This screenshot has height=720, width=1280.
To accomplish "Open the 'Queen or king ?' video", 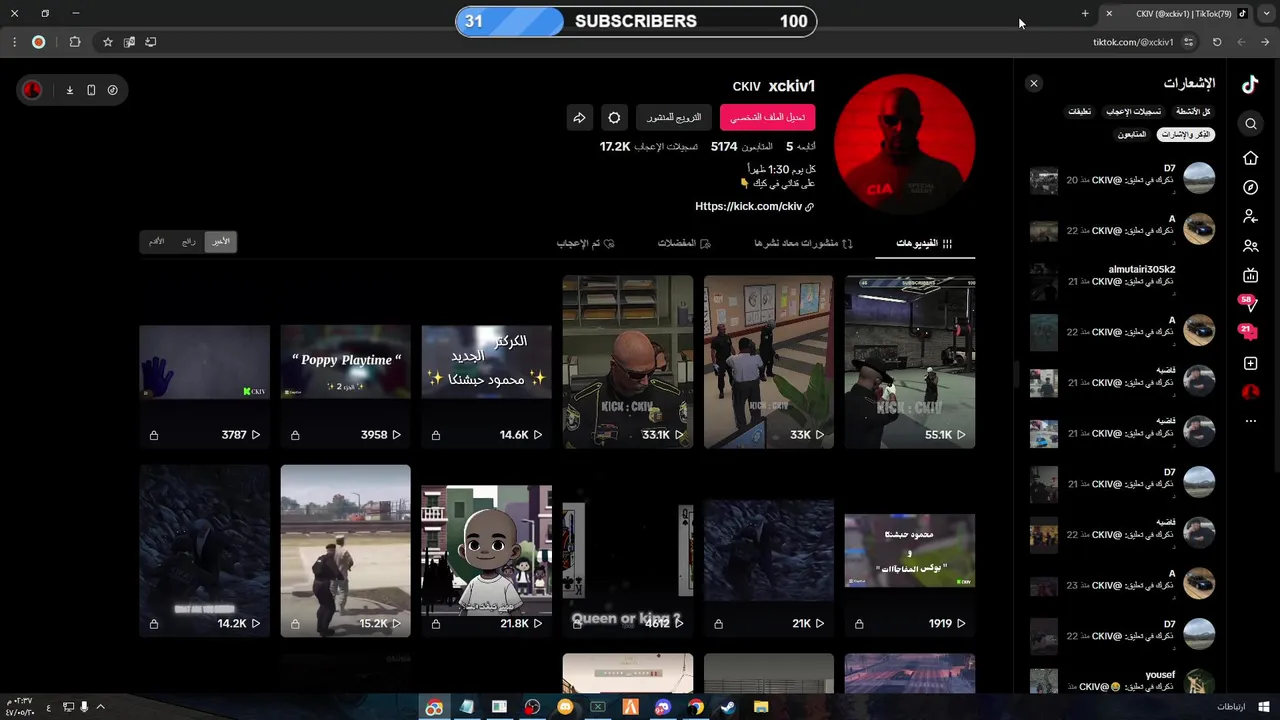I will pos(627,550).
